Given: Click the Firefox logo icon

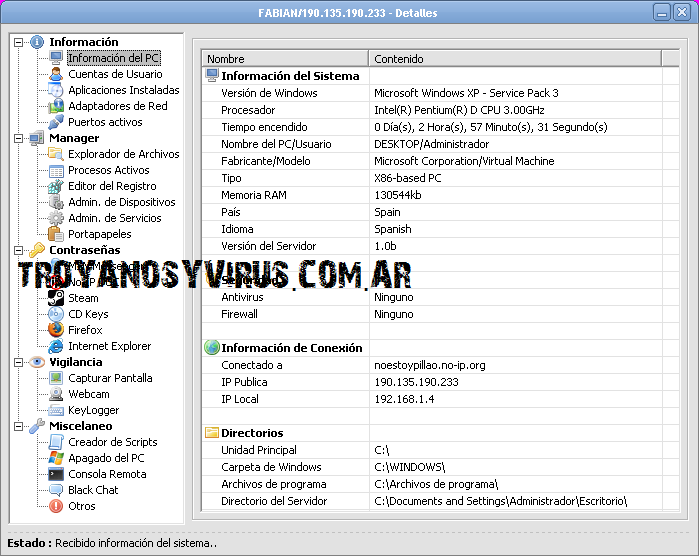Looking at the screenshot, I should (x=56, y=330).
